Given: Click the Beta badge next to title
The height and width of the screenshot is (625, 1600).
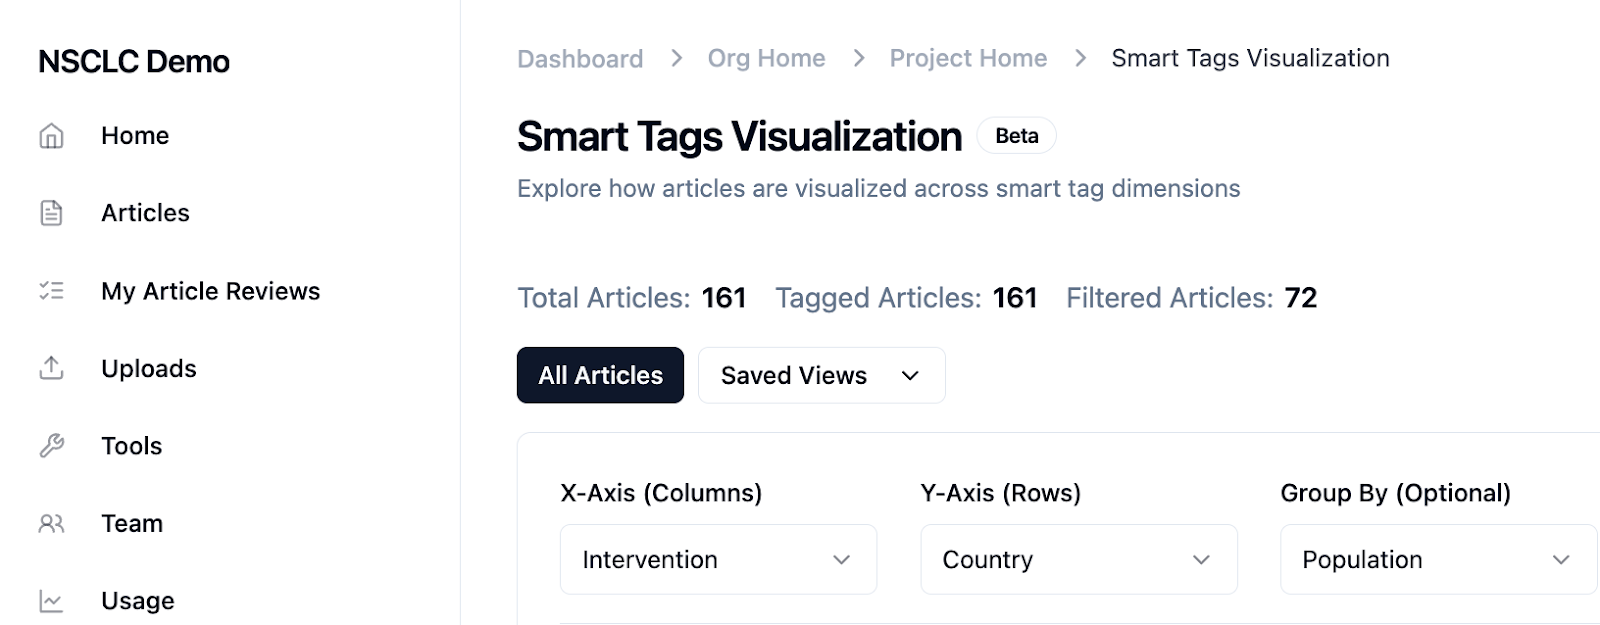Looking at the screenshot, I should 1016,136.
